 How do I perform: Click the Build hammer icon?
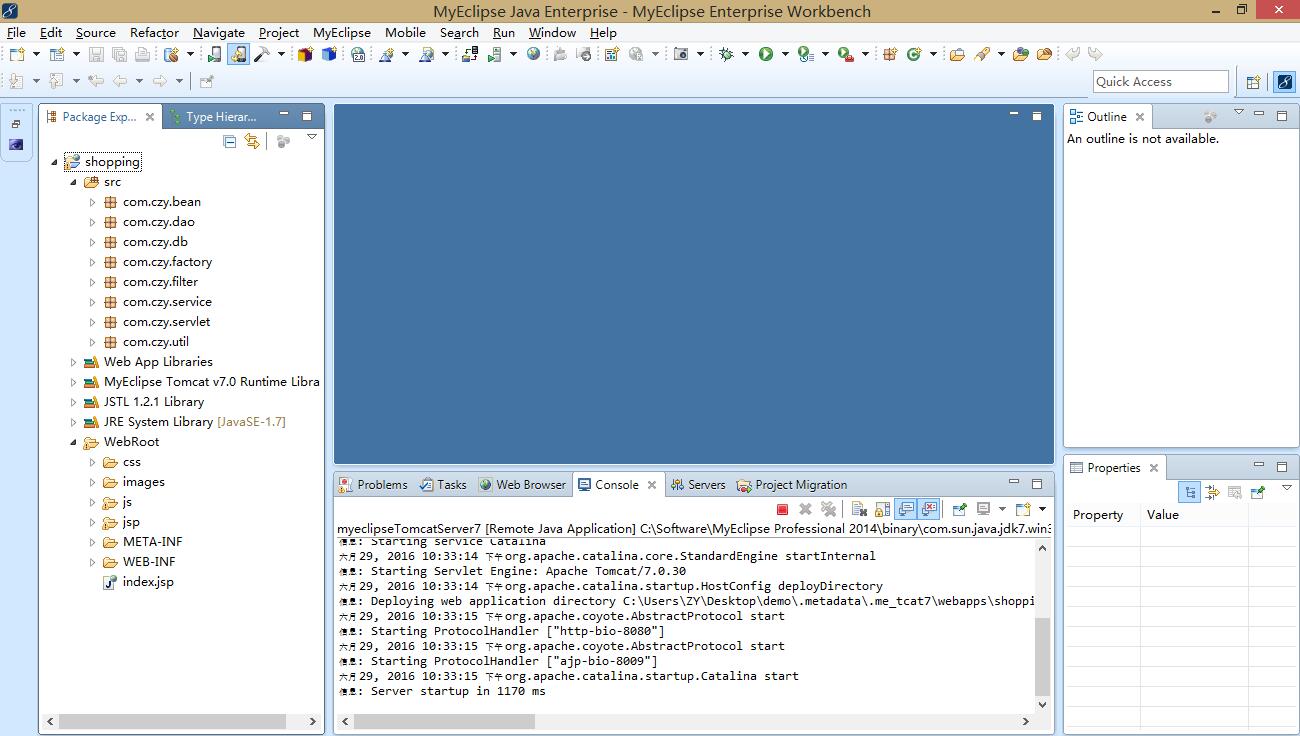tap(262, 54)
